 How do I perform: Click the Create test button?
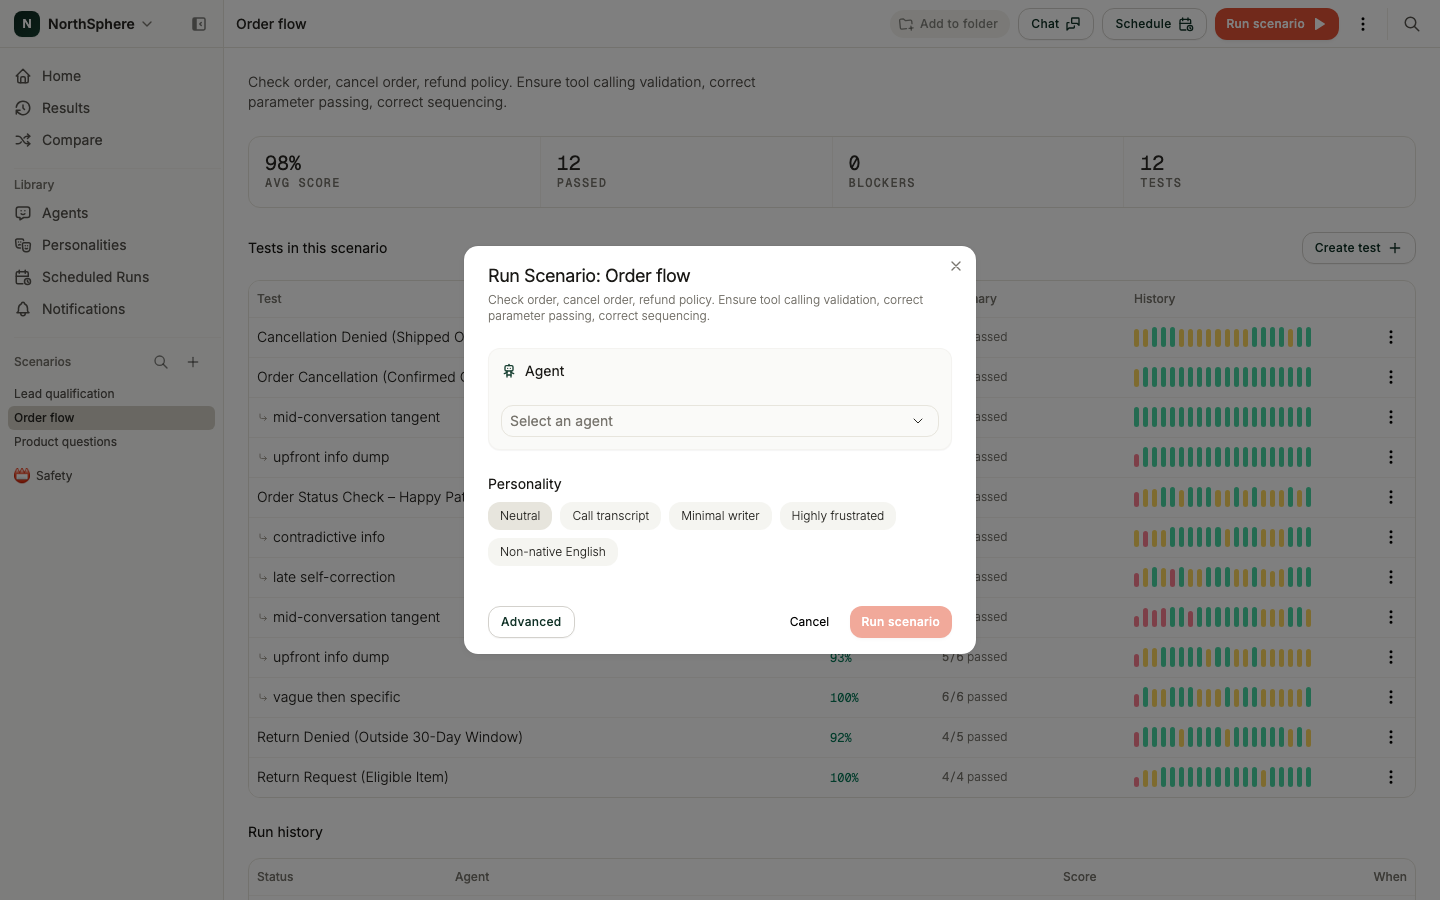pos(1358,248)
